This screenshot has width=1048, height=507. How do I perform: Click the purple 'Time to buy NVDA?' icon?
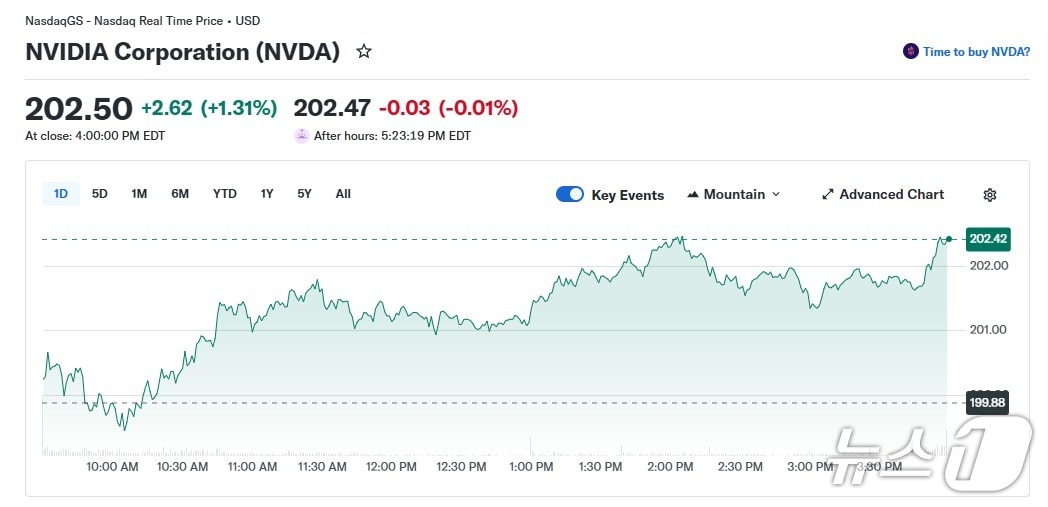(x=910, y=51)
